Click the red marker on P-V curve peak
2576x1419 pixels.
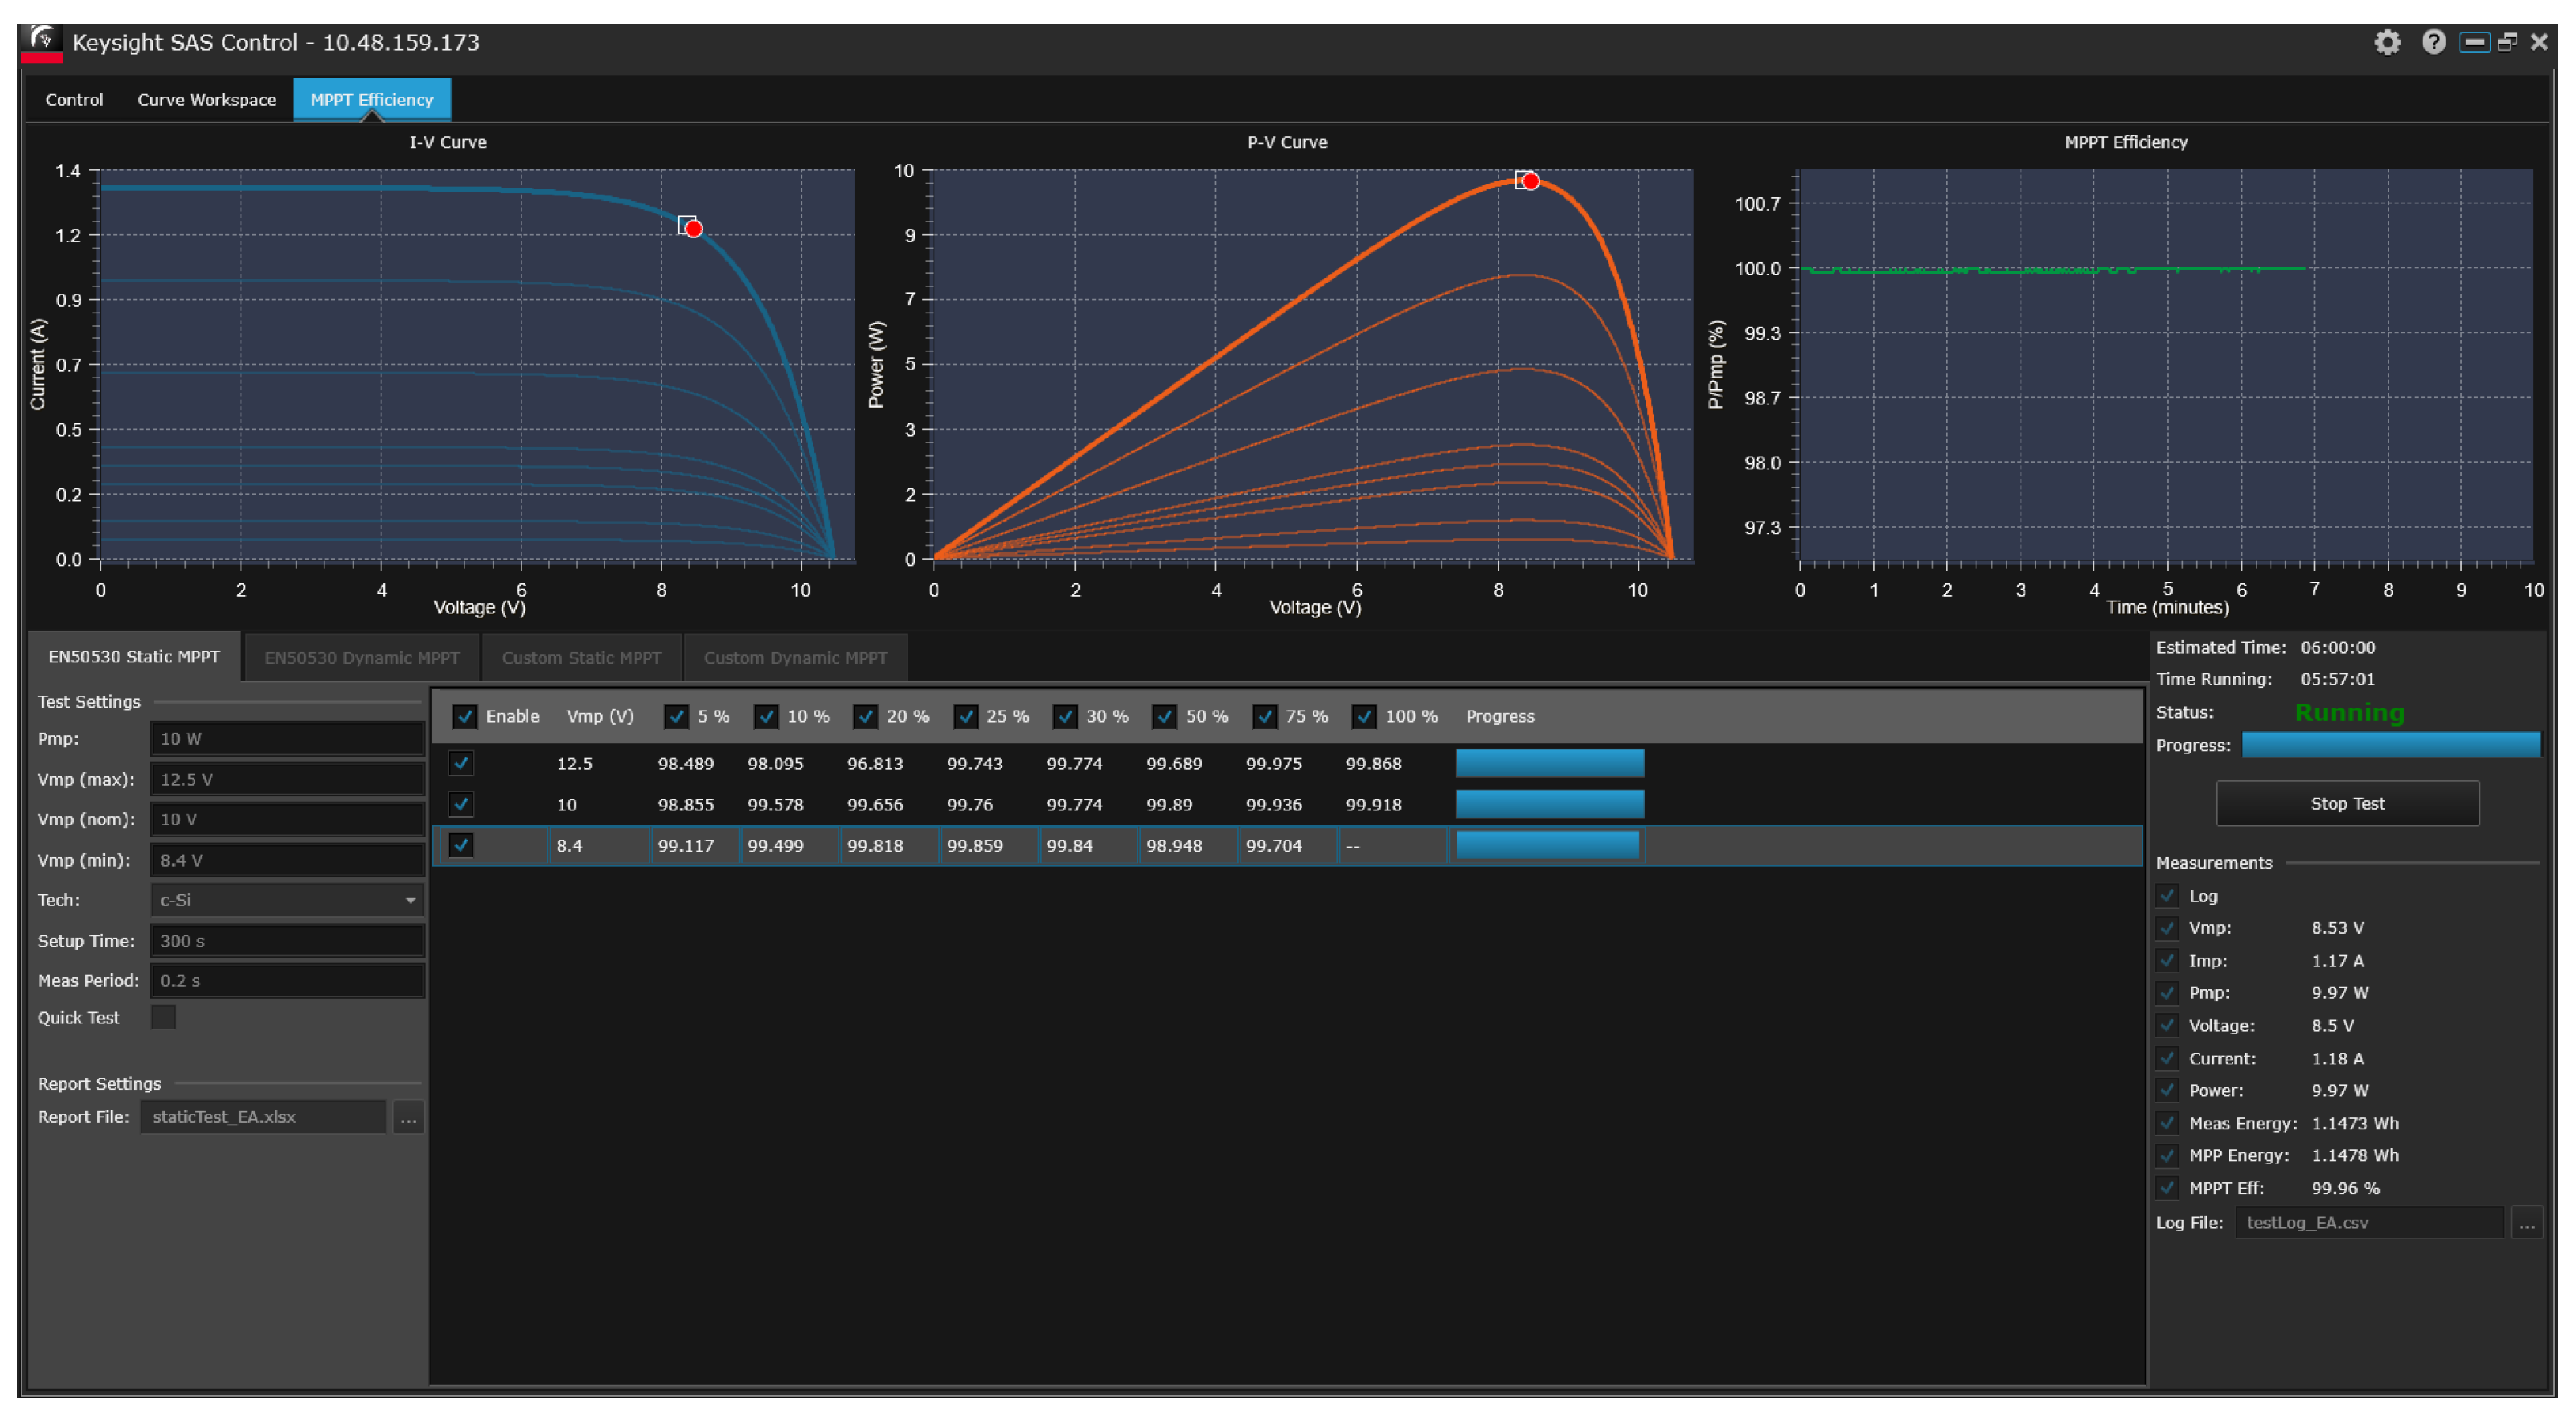[1530, 181]
